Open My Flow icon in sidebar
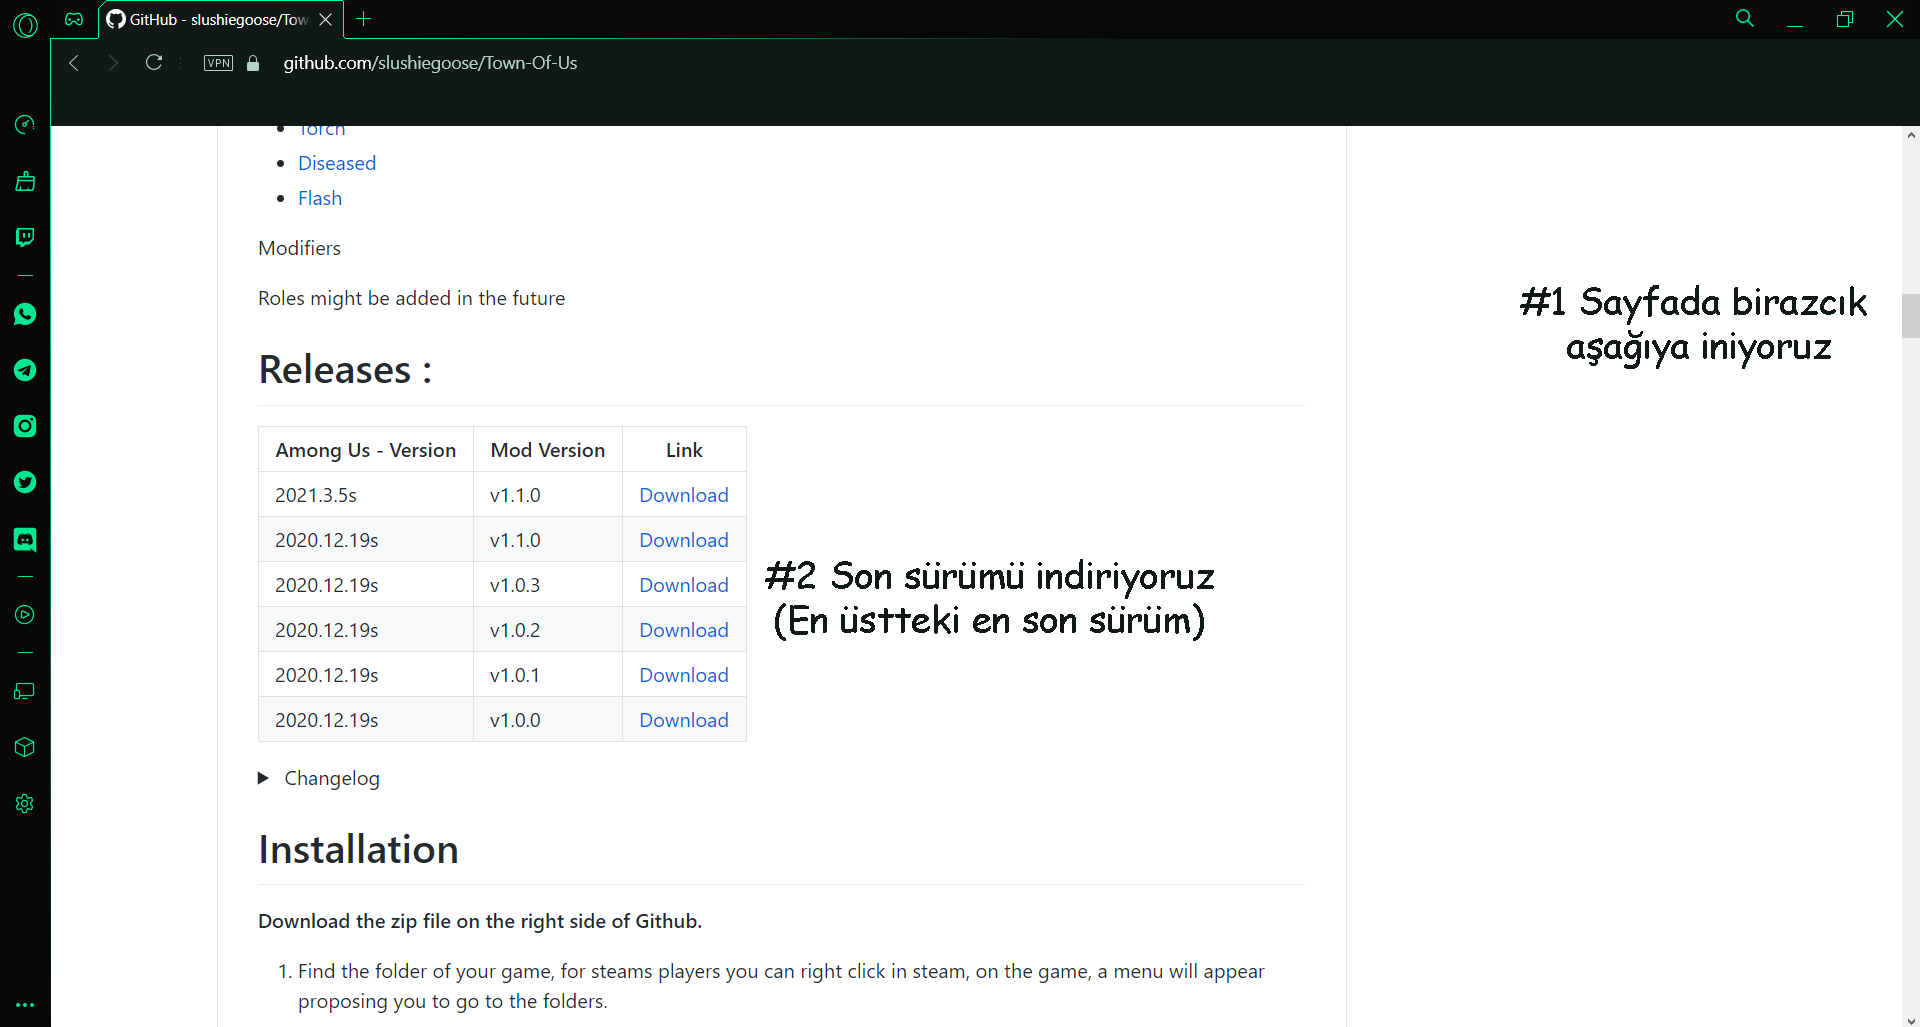The height and width of the screenshot is (1027, 1920). pyautogui.click(x=25, y=691)
